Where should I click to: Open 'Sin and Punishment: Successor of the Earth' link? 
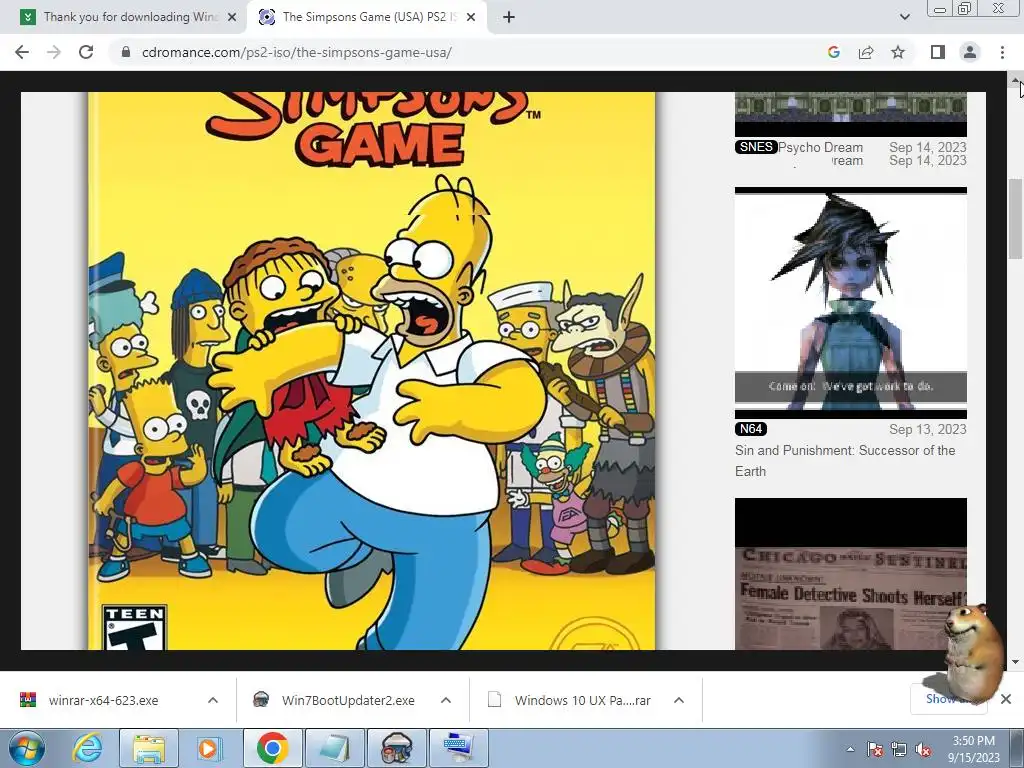[x=845, y=460]
